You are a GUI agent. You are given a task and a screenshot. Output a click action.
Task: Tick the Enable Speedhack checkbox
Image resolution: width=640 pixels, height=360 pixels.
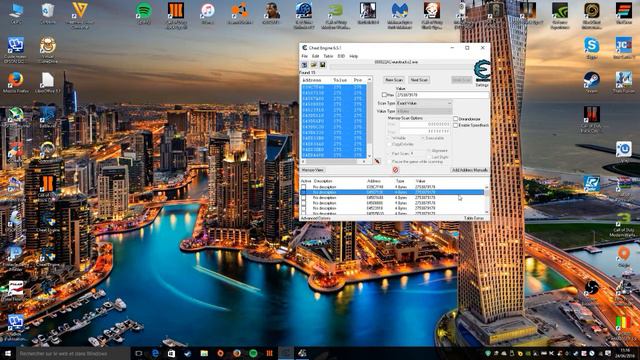point(456,125)
